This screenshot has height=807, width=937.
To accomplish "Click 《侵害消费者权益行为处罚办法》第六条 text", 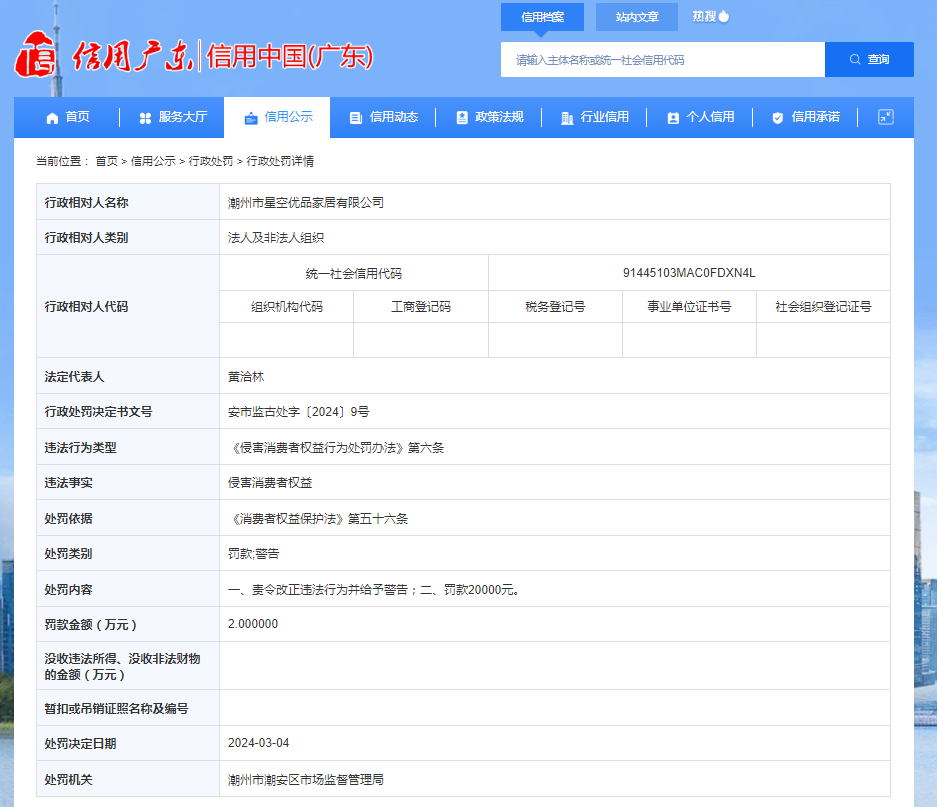I will [x=336, y=448].
